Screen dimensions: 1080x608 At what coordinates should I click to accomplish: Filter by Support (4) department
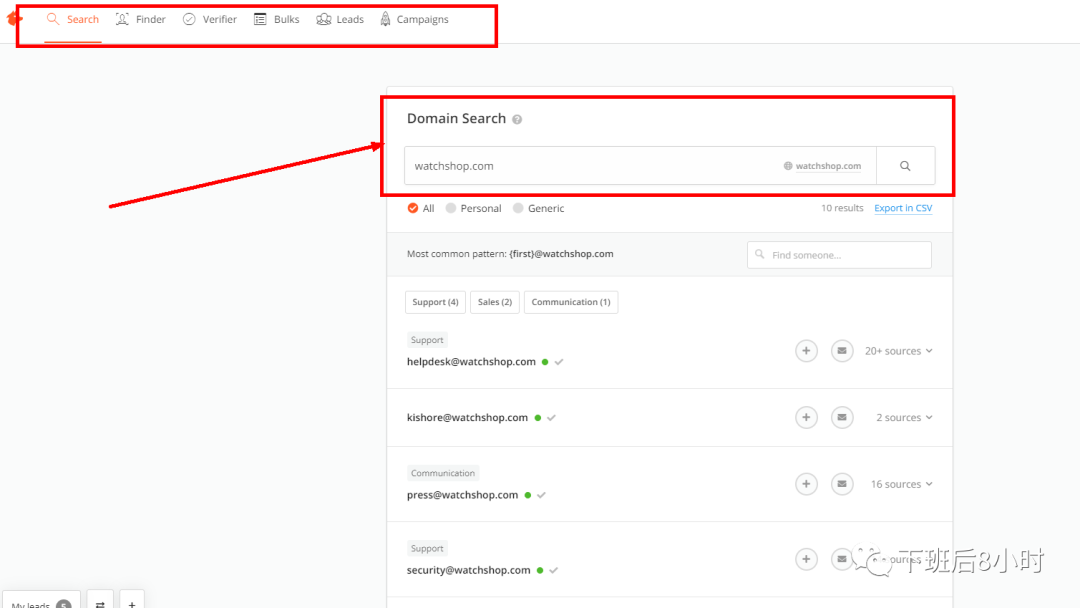pos(435,302)
